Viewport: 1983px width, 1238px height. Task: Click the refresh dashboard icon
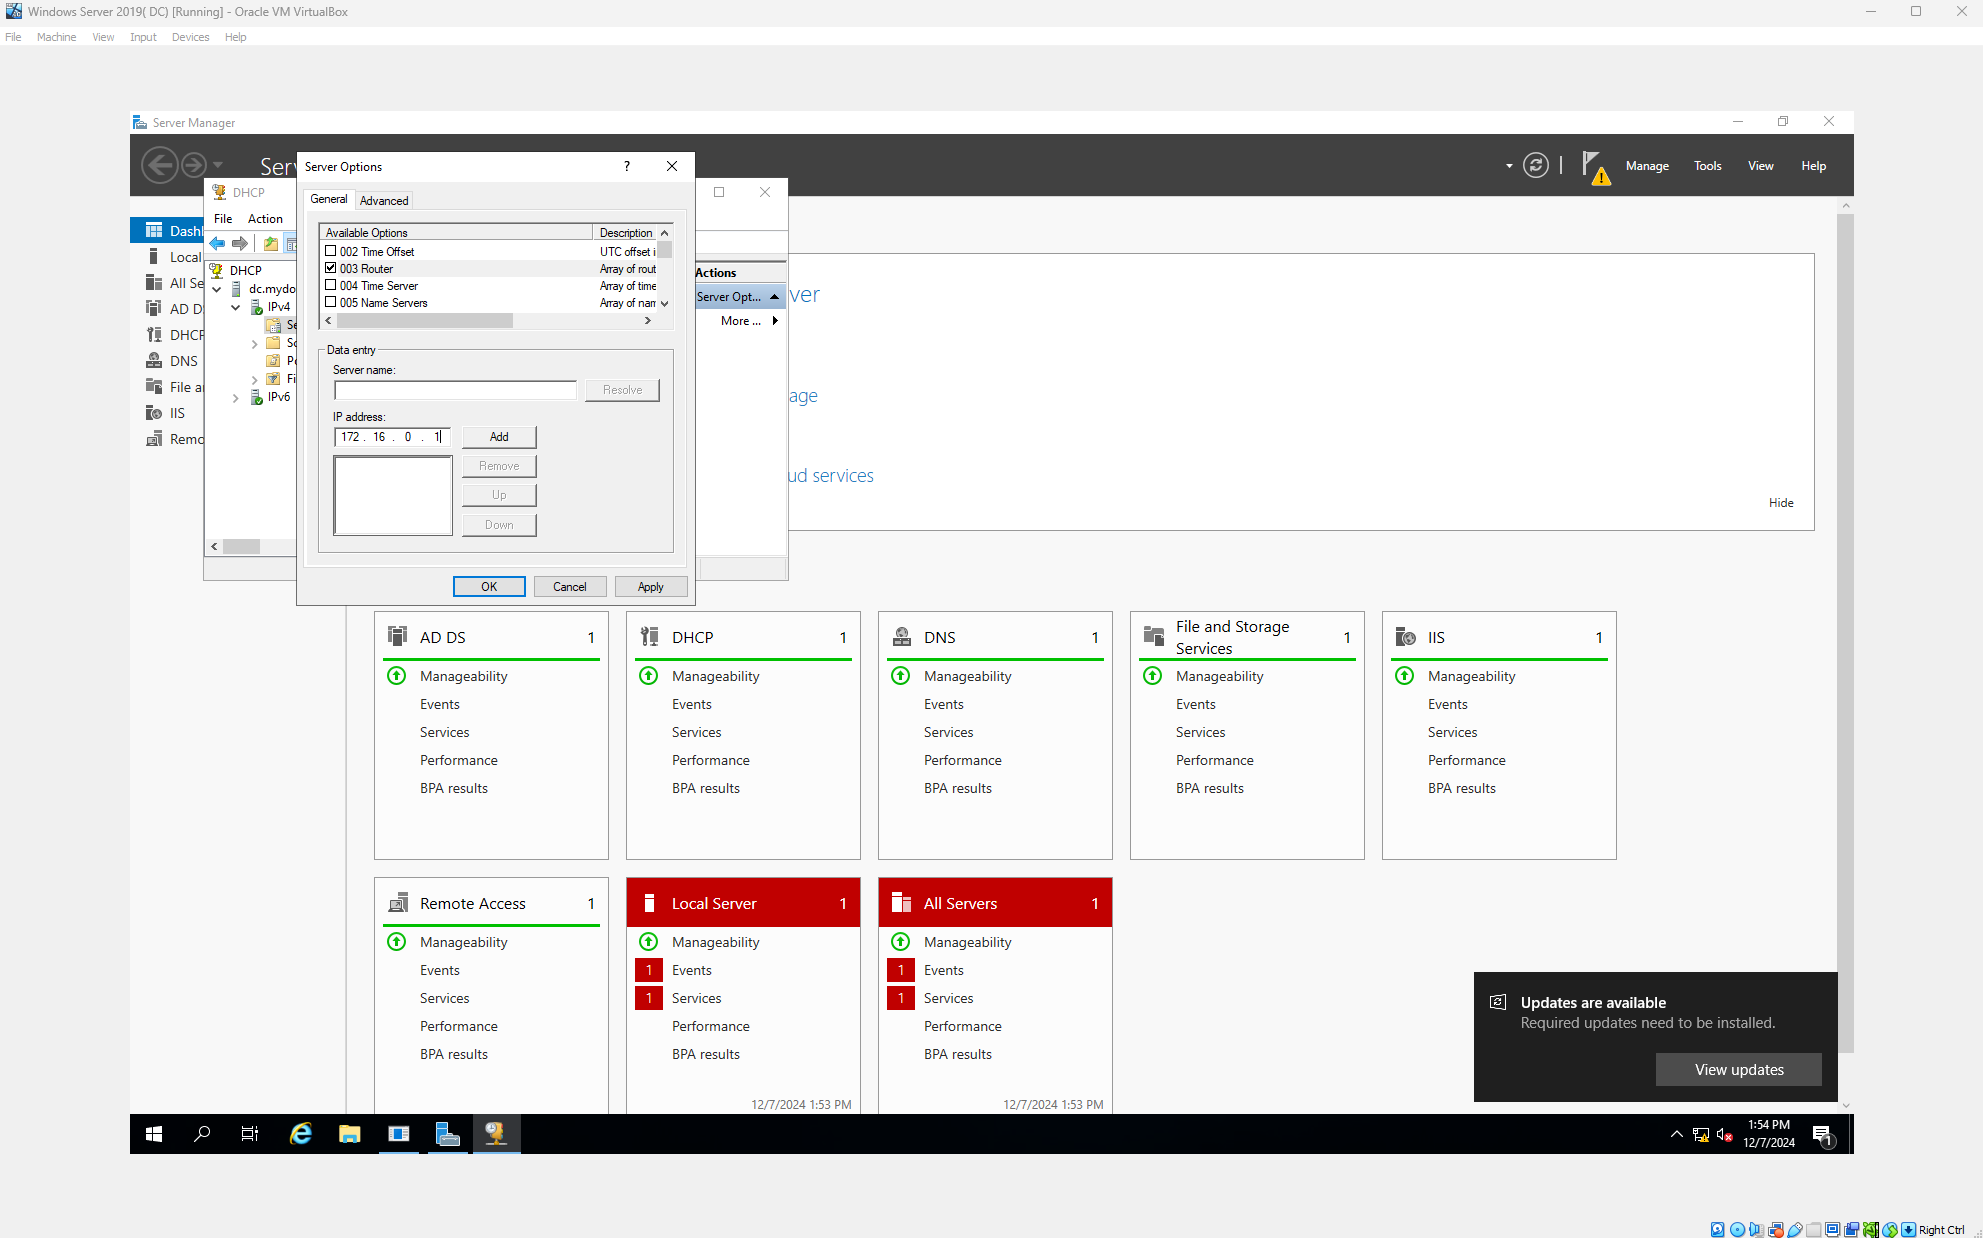pos(1535,166)
